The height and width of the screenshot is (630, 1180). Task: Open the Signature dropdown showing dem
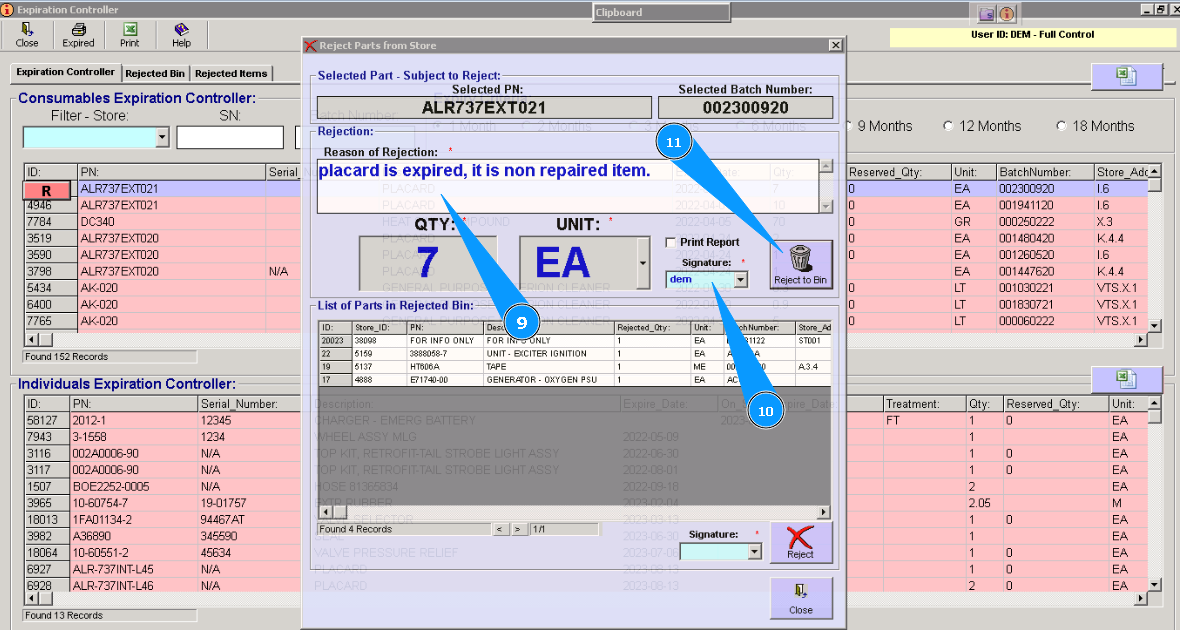pyautogui.click(x=741, y=280)
